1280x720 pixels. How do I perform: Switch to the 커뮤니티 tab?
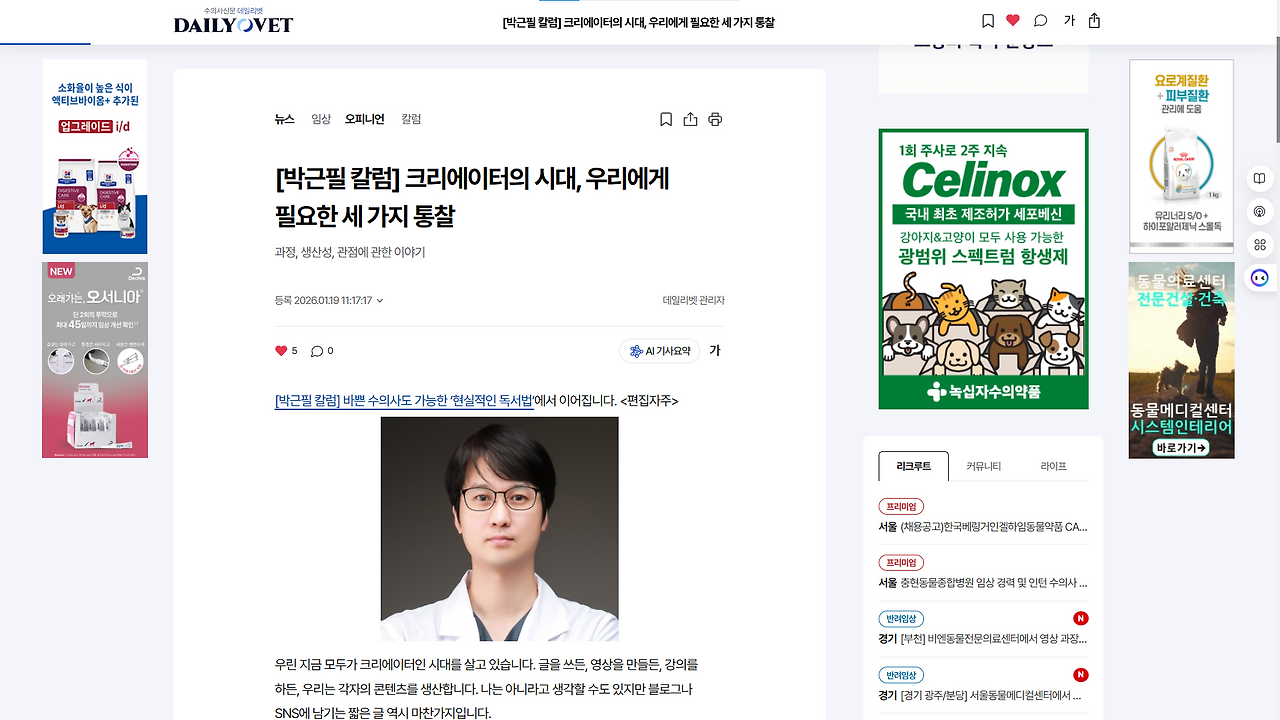[x=983, y=466]
